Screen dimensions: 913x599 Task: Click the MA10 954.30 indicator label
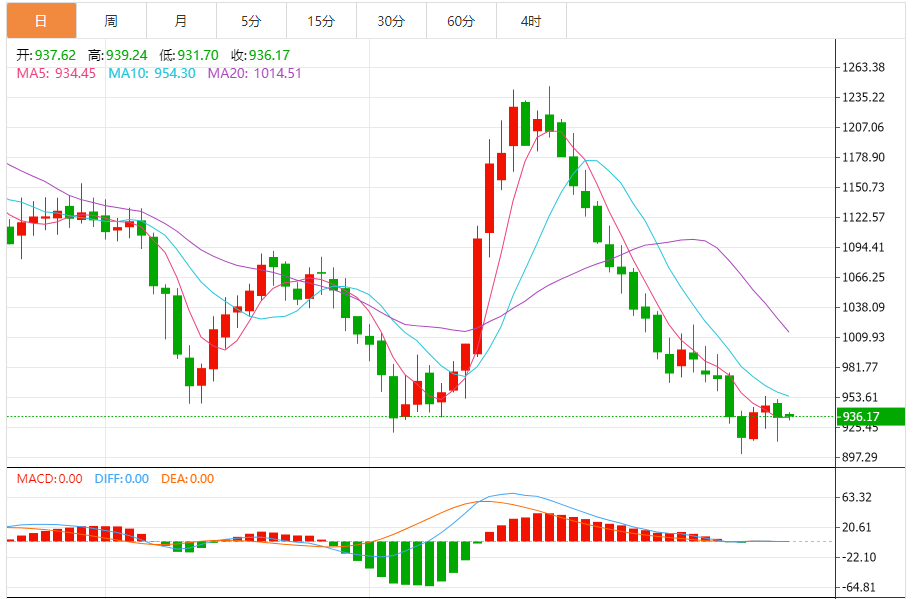(152, 73)
